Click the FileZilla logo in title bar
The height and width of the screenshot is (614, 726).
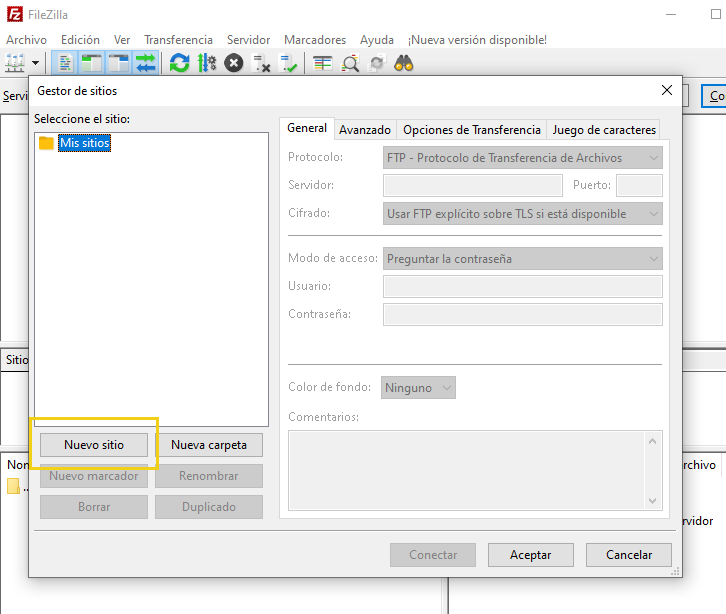click(x=14, y=14)
